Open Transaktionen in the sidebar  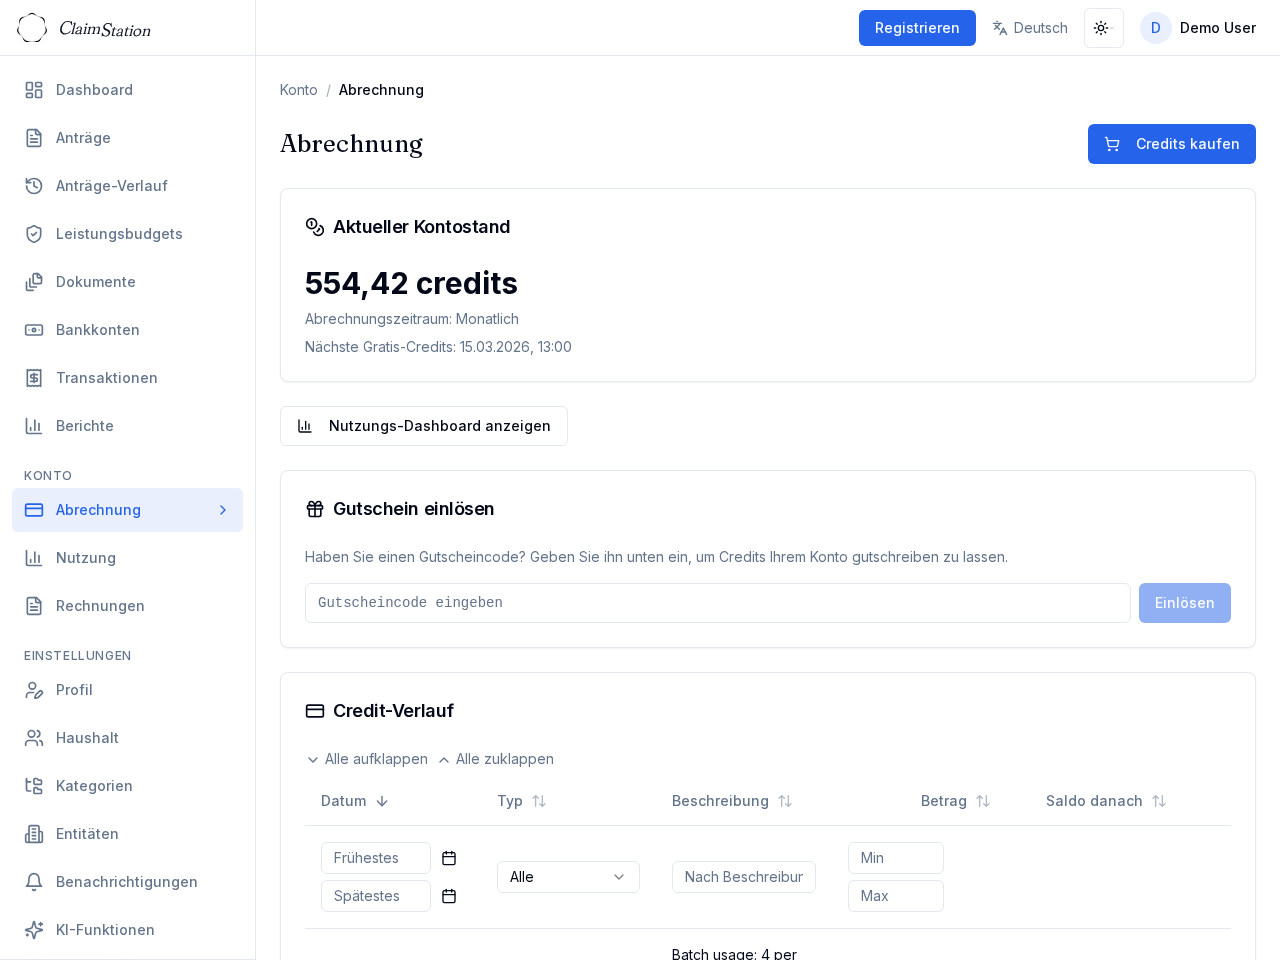click(x=106, y=378)
